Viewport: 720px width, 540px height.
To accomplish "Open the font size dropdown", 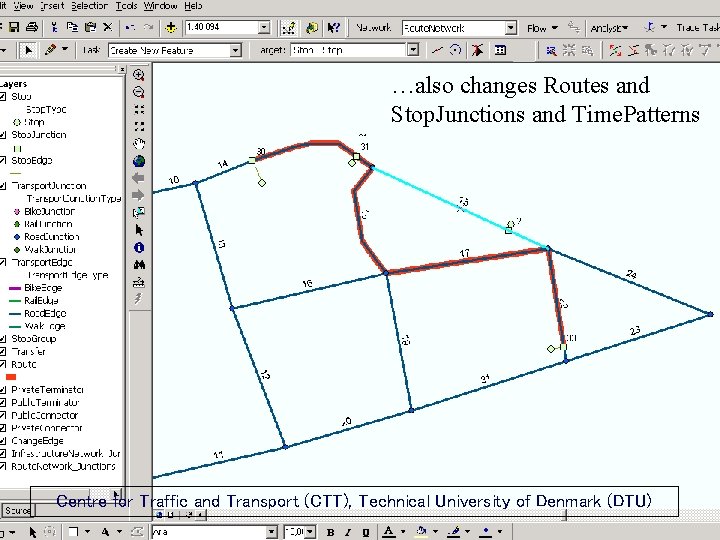I will (x=311, y=532).
